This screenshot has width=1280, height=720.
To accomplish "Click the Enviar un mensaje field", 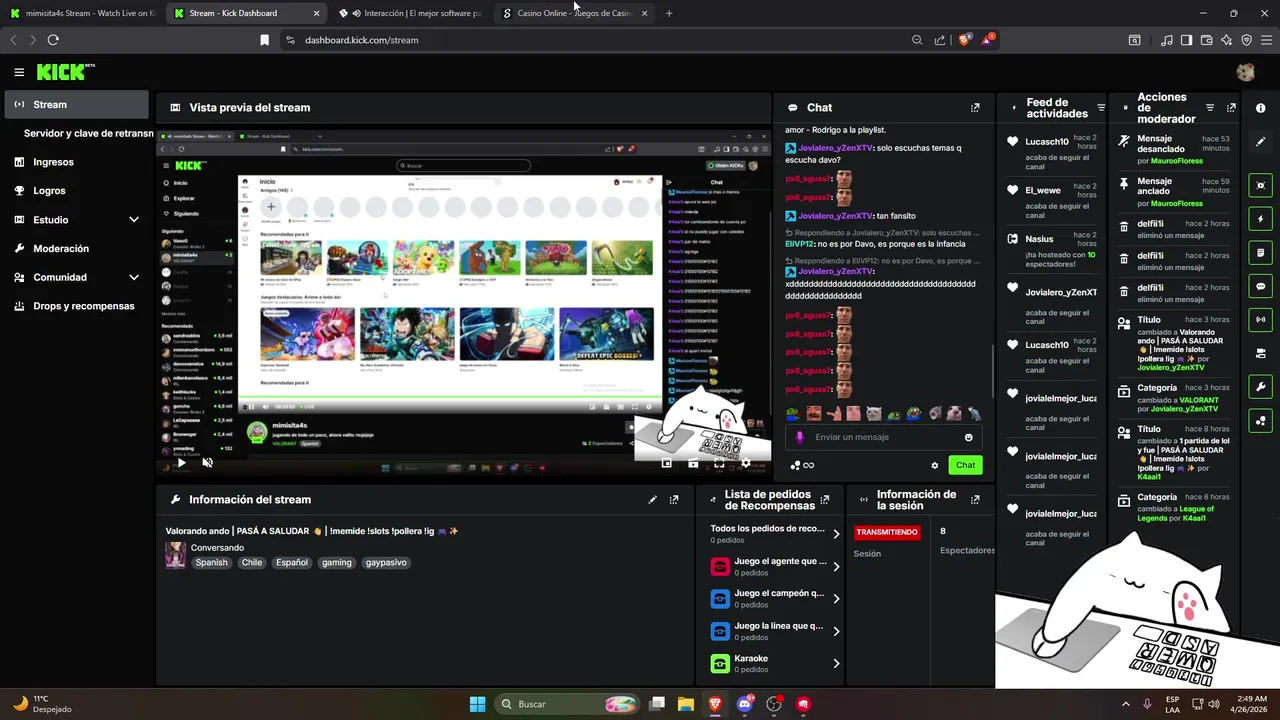I will point(884,437).
